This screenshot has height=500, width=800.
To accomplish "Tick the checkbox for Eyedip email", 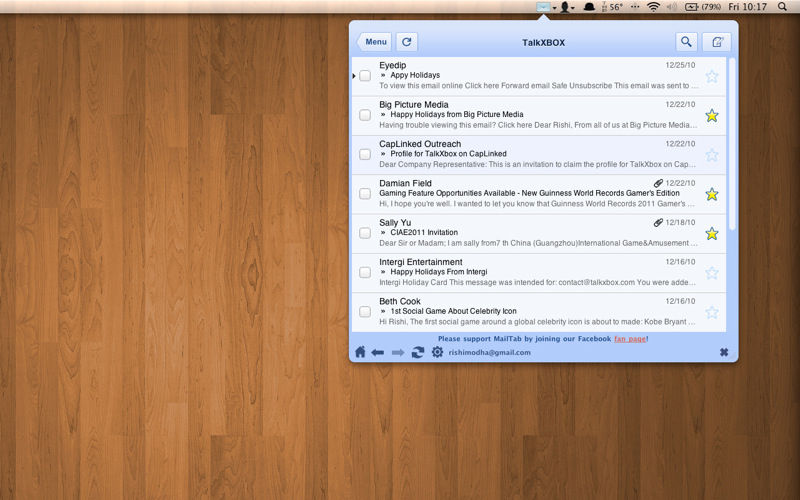I will tap(365, 76).
